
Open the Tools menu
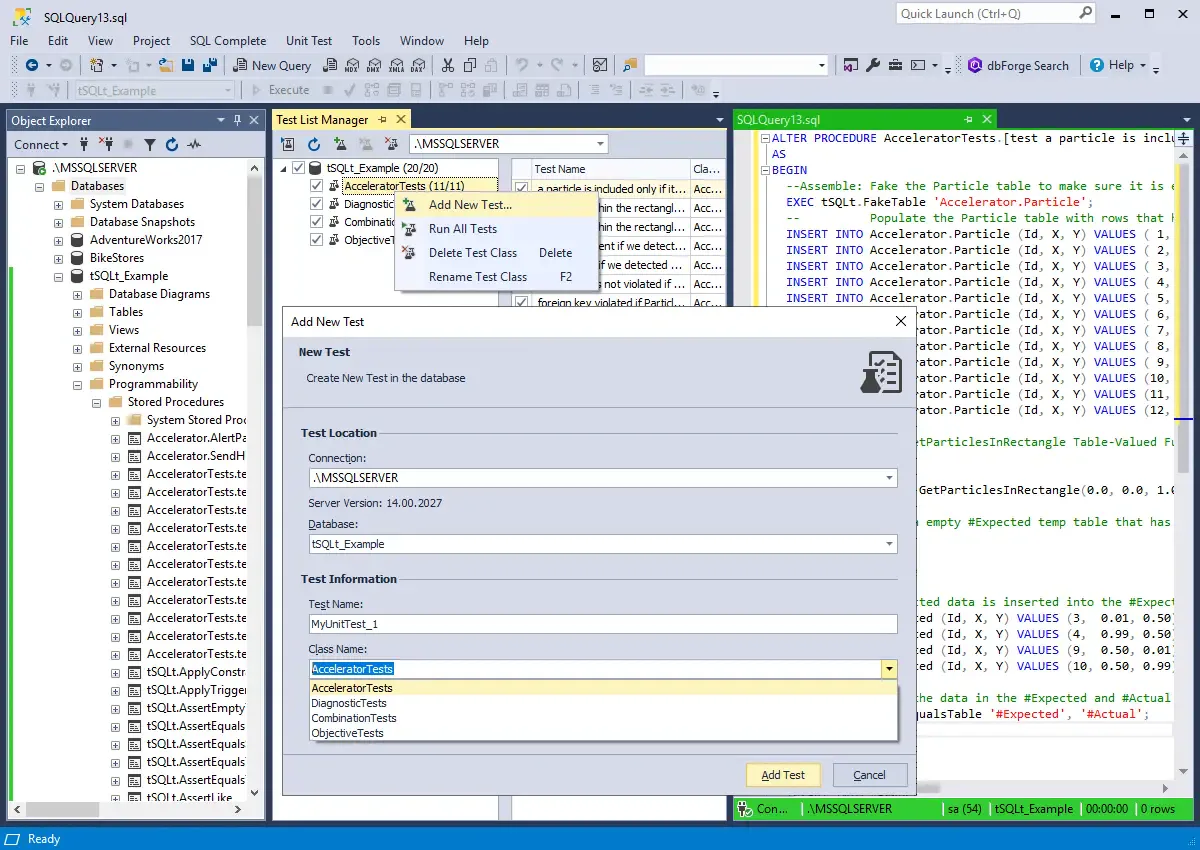pos(366,41)
